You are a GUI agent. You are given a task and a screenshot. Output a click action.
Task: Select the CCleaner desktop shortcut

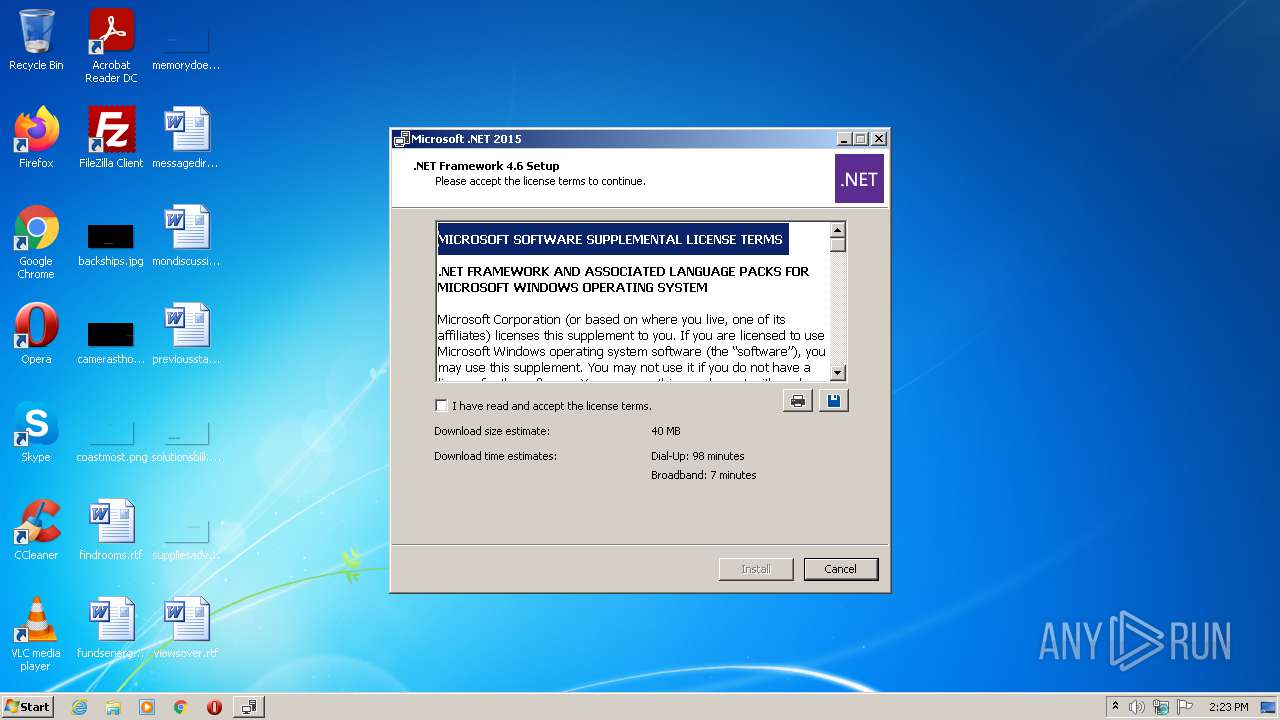point(36,531)
